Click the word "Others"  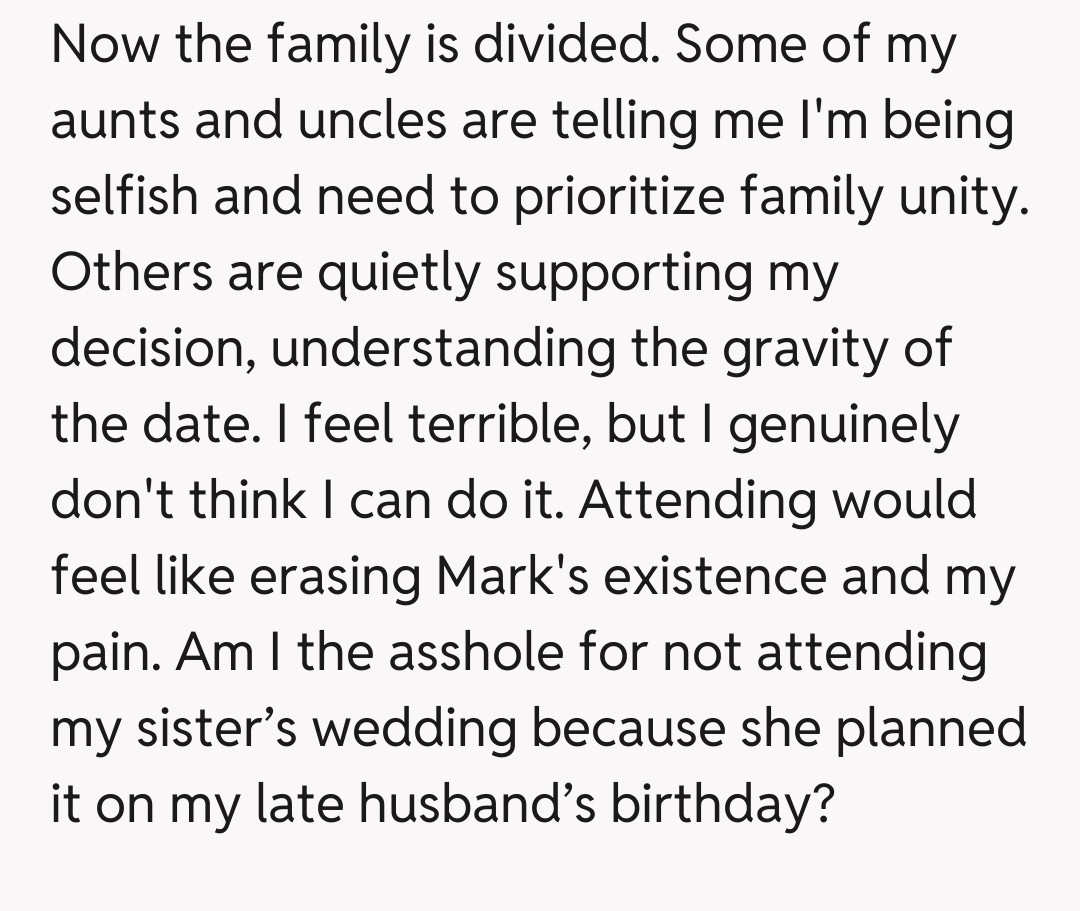131,274
